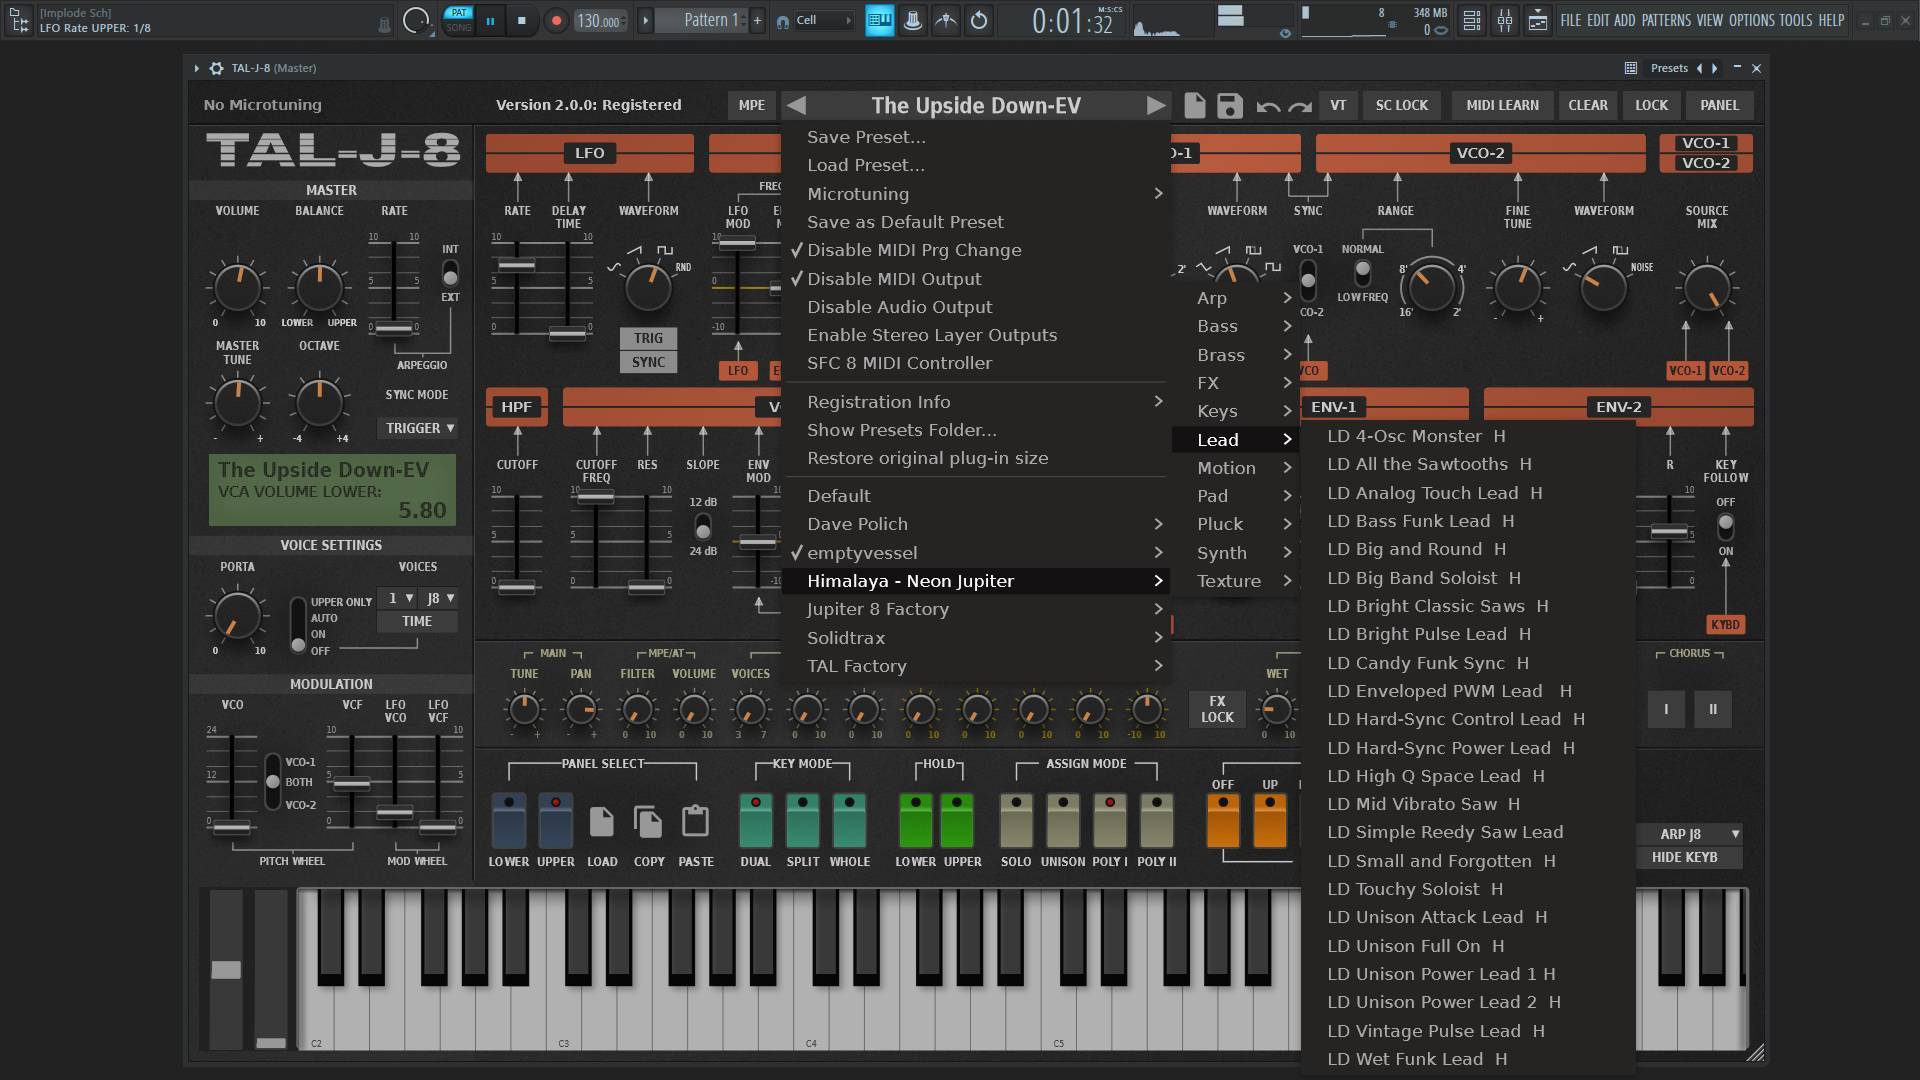Select the UPPER panel button
The height and width of the screenshot is (1080, 1920).
click(555, 821)
